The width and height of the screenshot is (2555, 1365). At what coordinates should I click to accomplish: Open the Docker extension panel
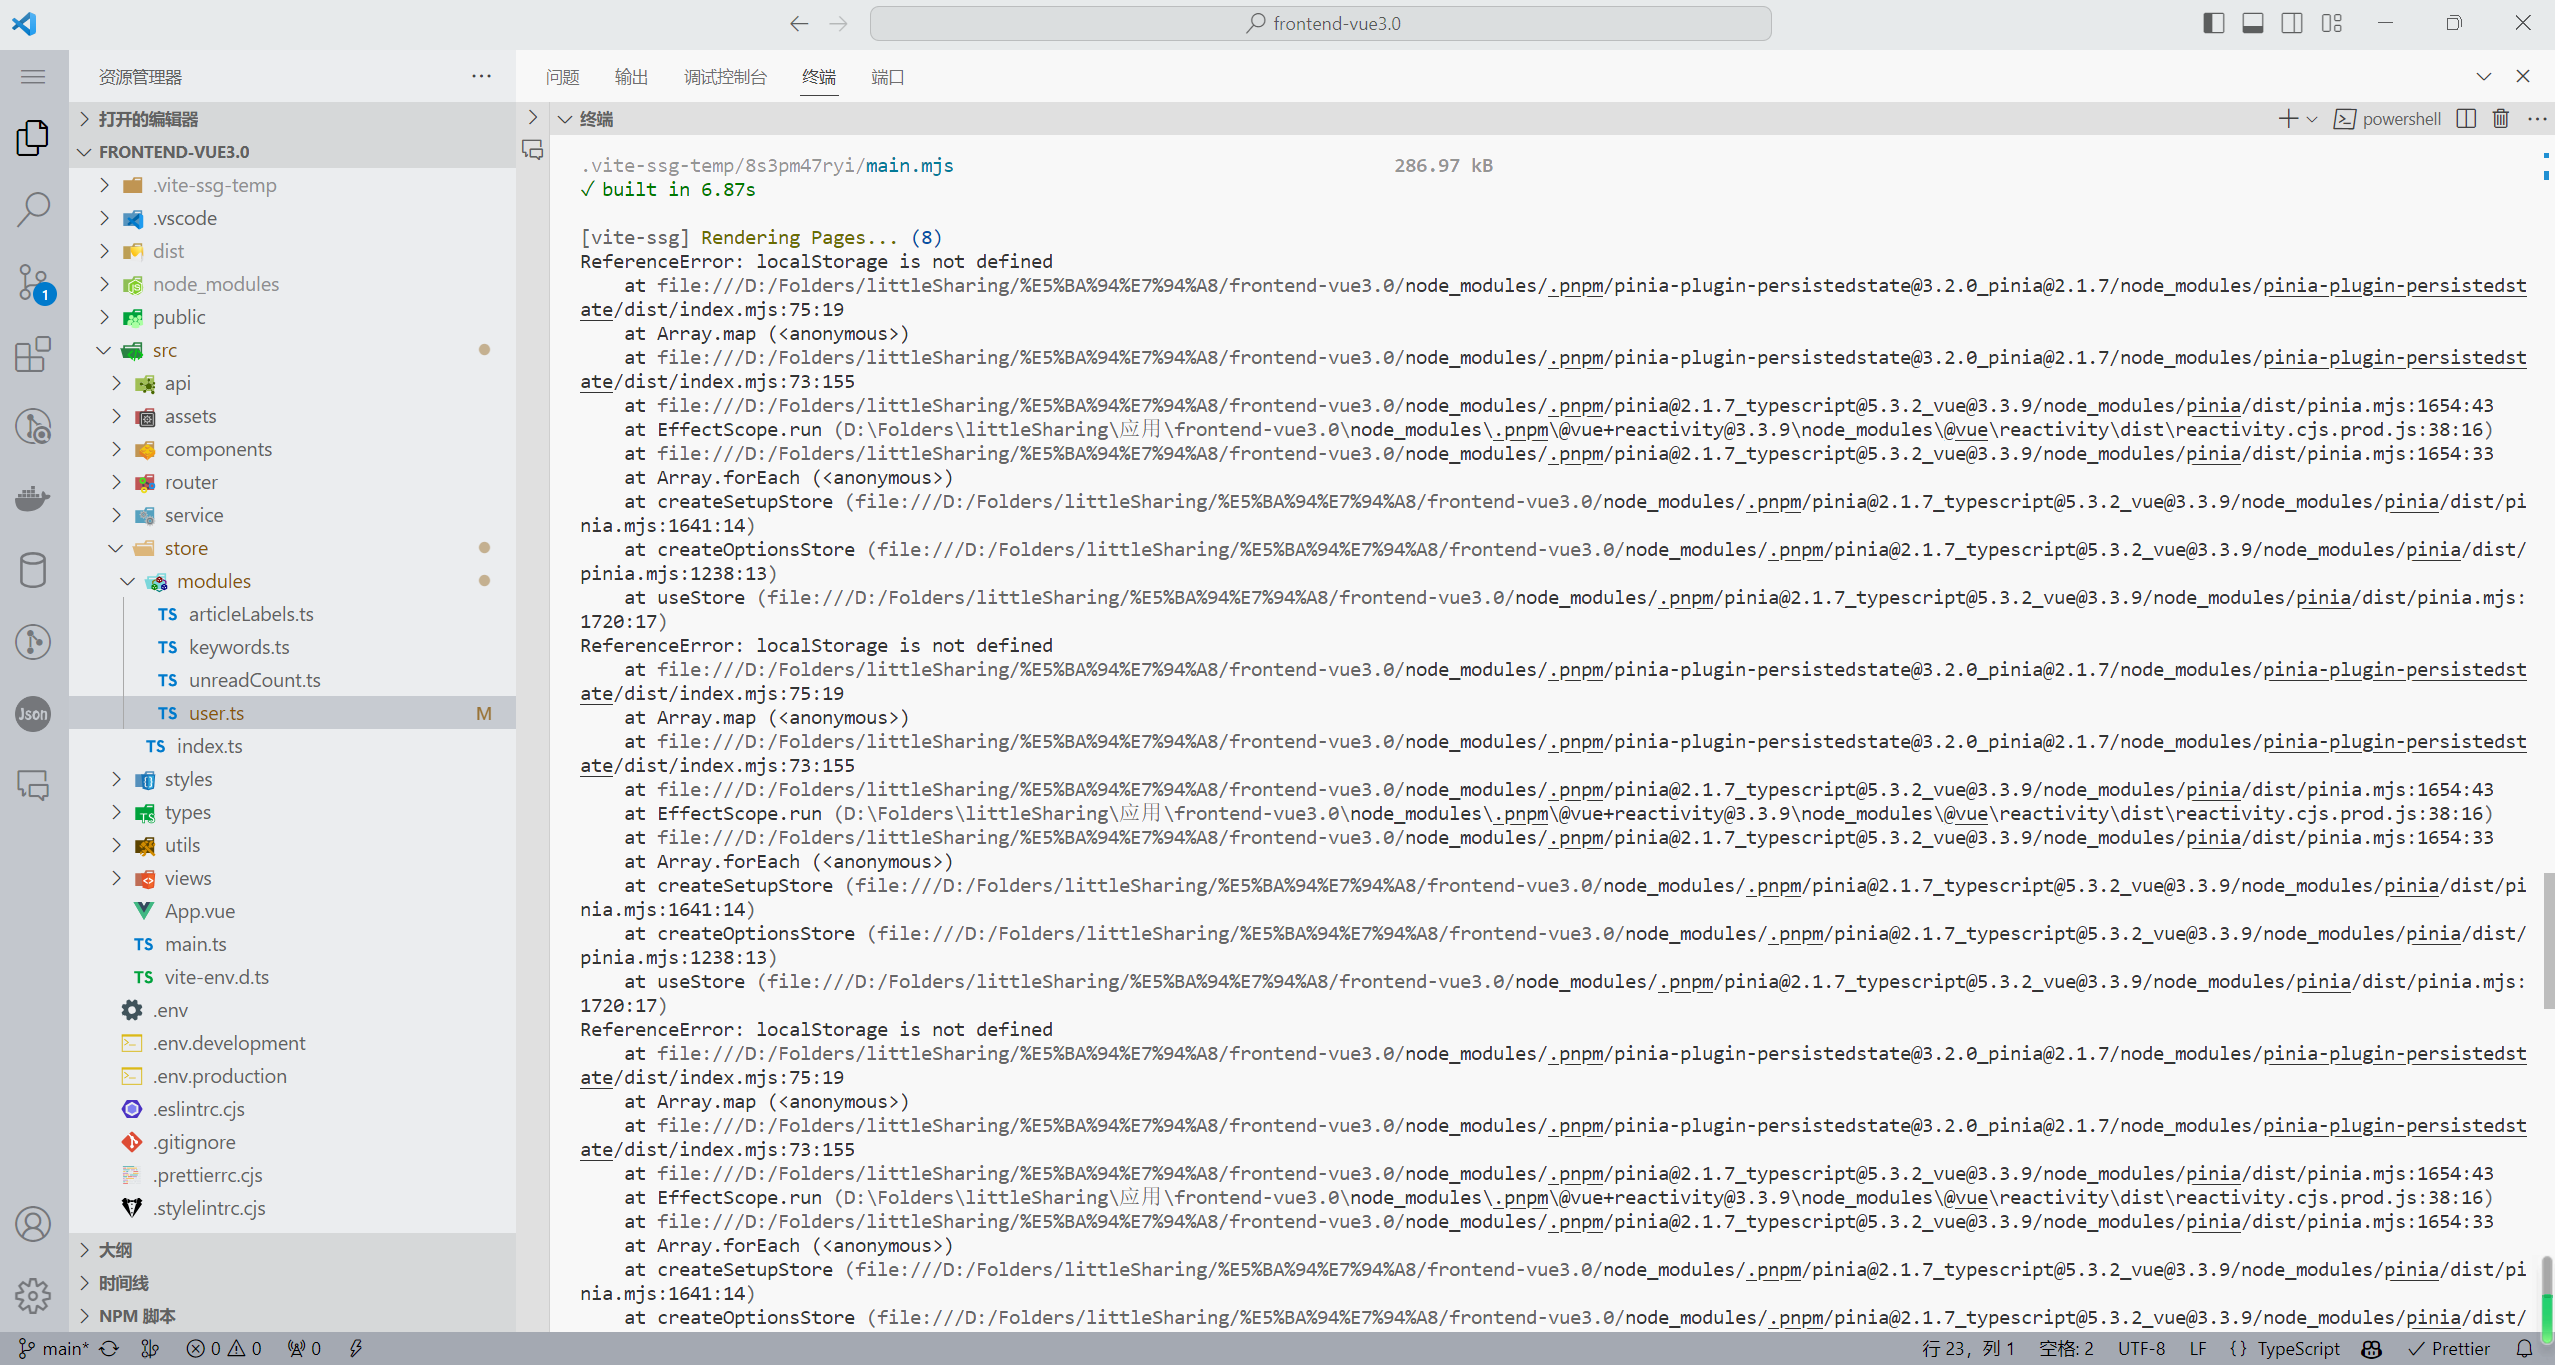[x=33, y=498]
